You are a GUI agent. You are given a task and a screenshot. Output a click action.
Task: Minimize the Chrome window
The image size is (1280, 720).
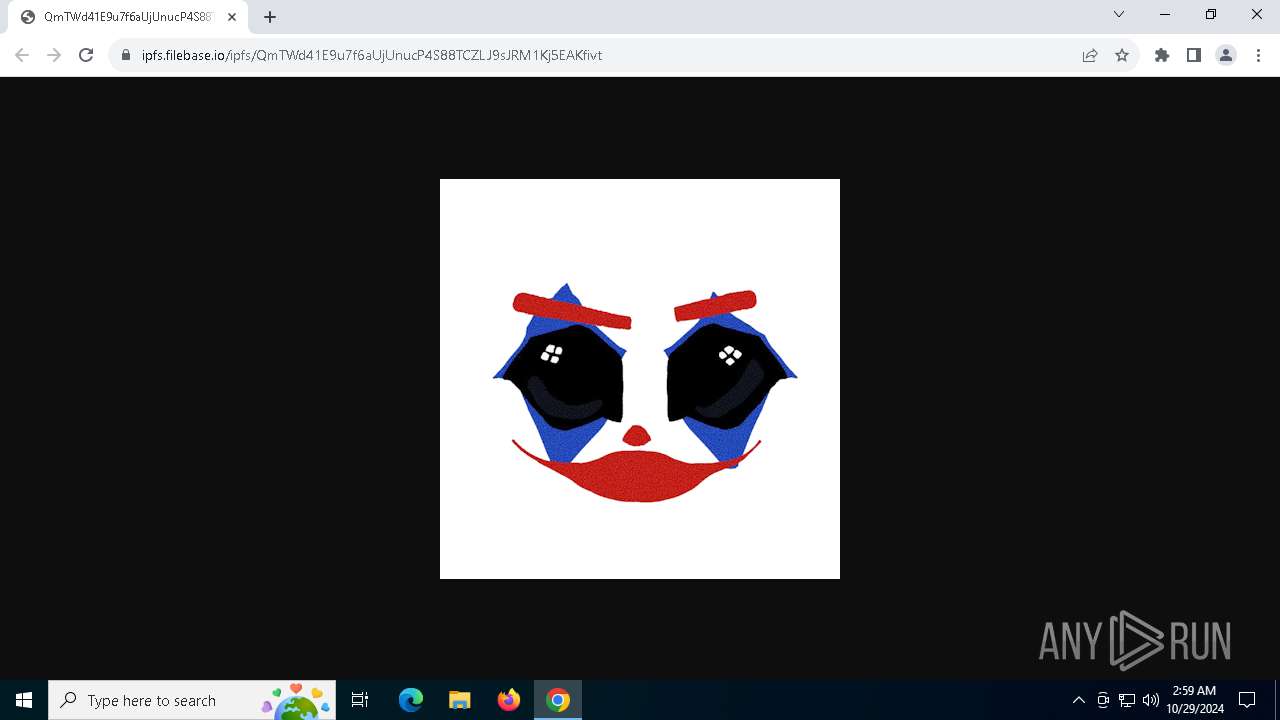click(1165, 14)
